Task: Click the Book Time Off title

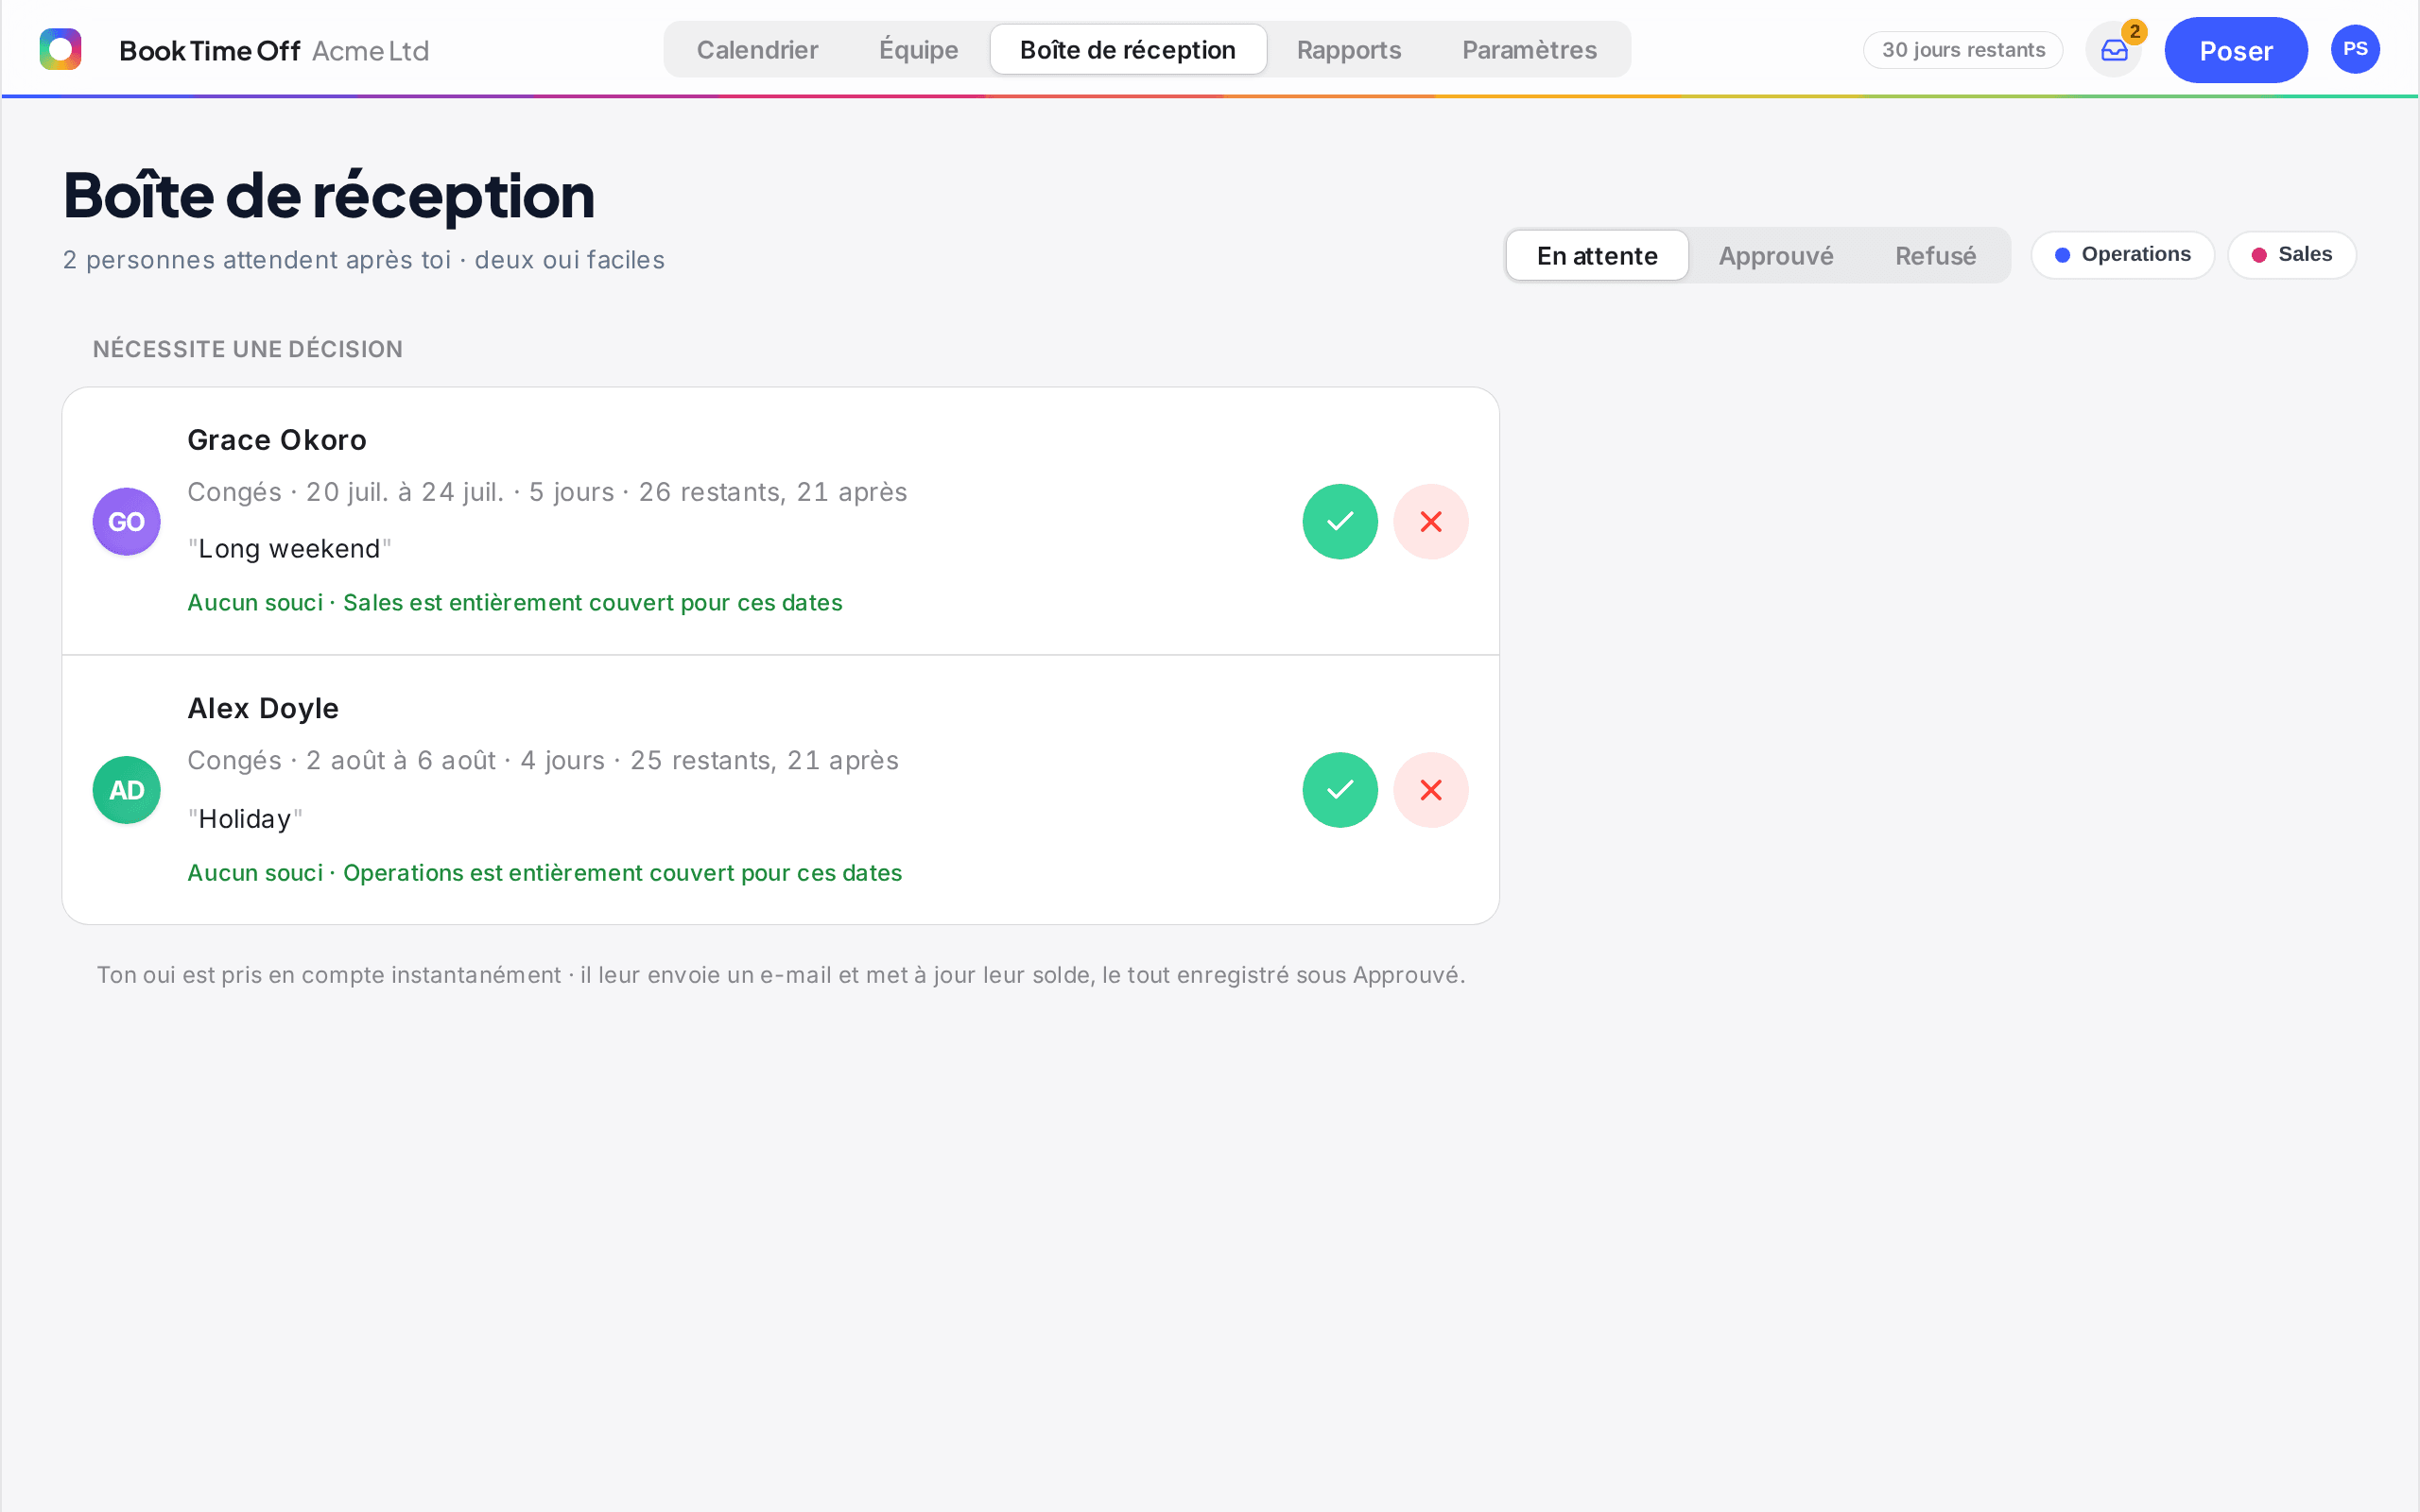Action: pyautogui.click(x=210, y=50)
